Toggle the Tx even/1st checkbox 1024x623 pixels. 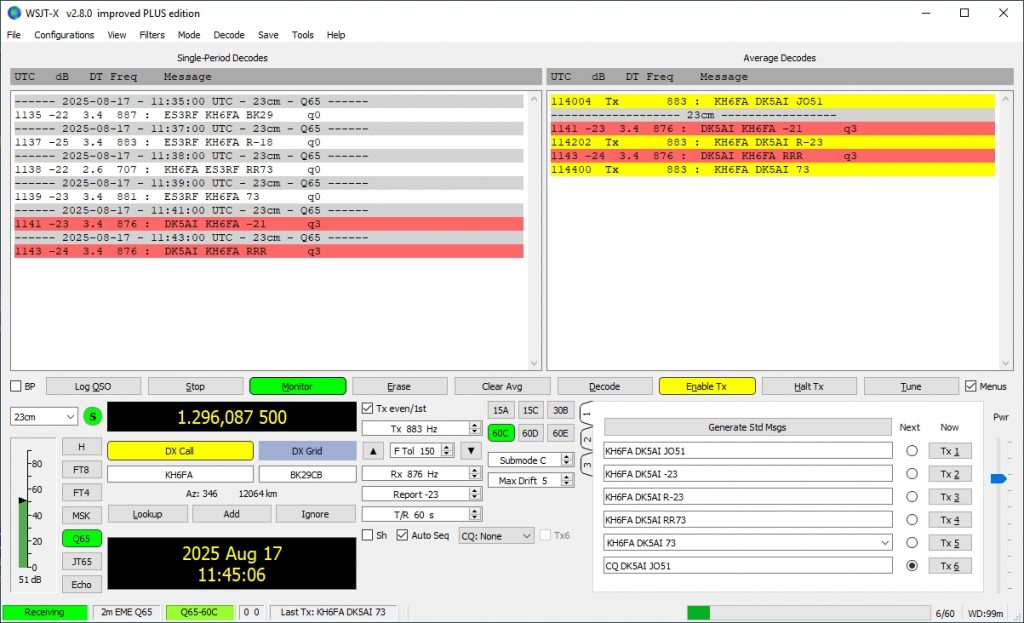click(x=368, y=409)
